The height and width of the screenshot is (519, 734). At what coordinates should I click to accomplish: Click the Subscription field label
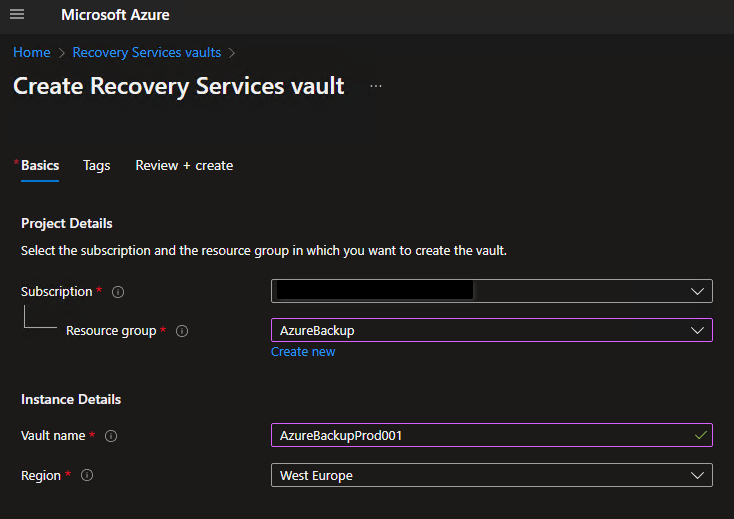[57, 292]
